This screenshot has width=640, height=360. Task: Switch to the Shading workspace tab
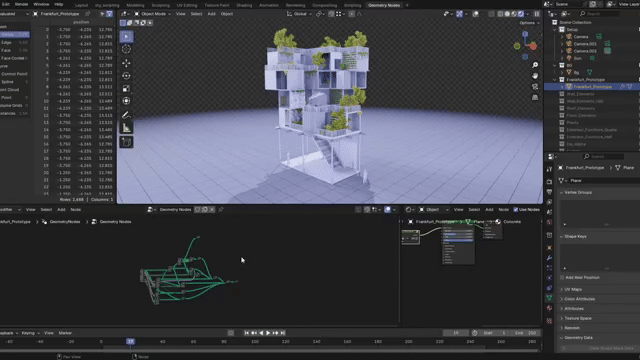click(244, 5)
